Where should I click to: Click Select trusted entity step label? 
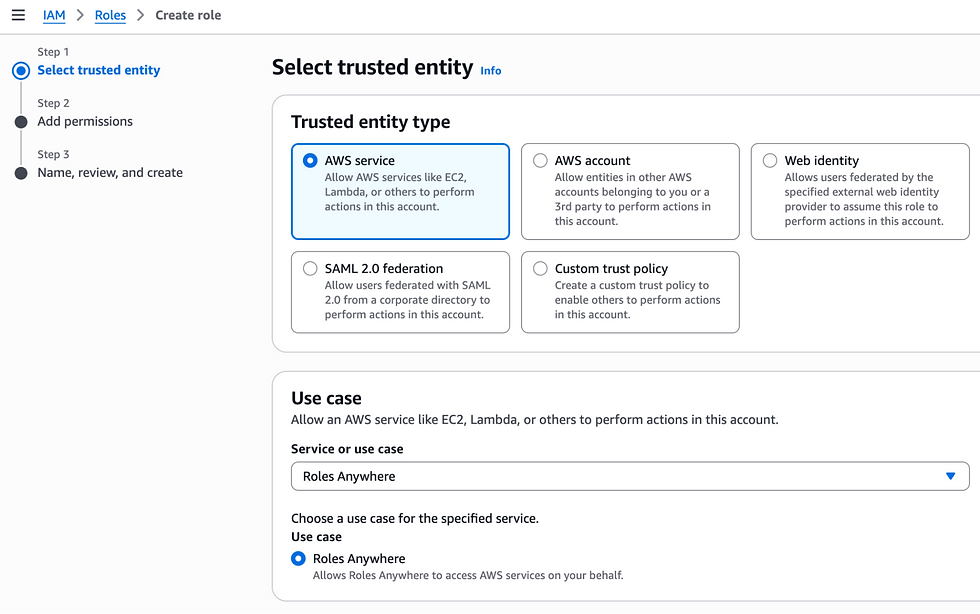[98, 70]
